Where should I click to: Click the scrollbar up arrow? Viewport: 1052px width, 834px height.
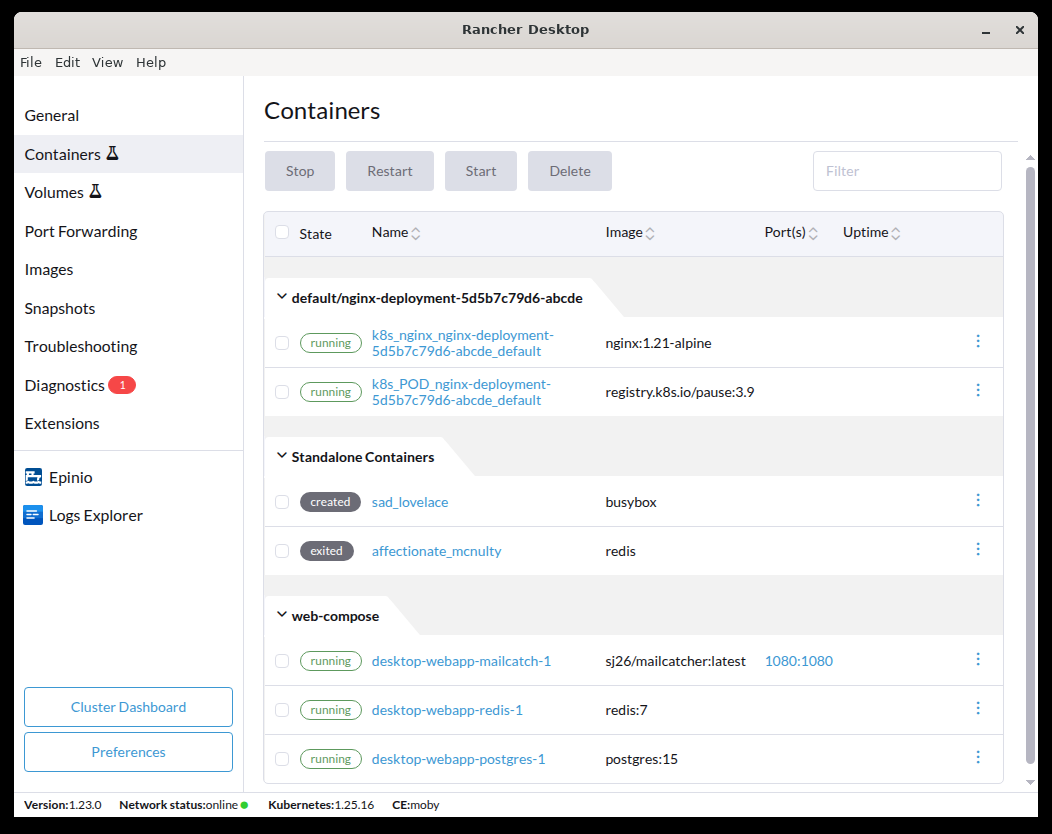[1030, 157]
